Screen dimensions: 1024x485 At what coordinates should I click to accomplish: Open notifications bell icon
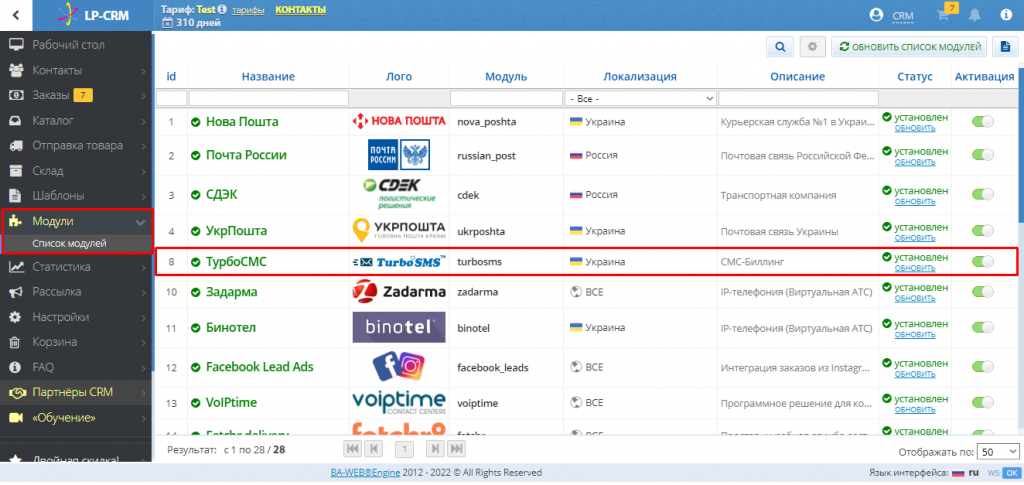click(974, 15)
